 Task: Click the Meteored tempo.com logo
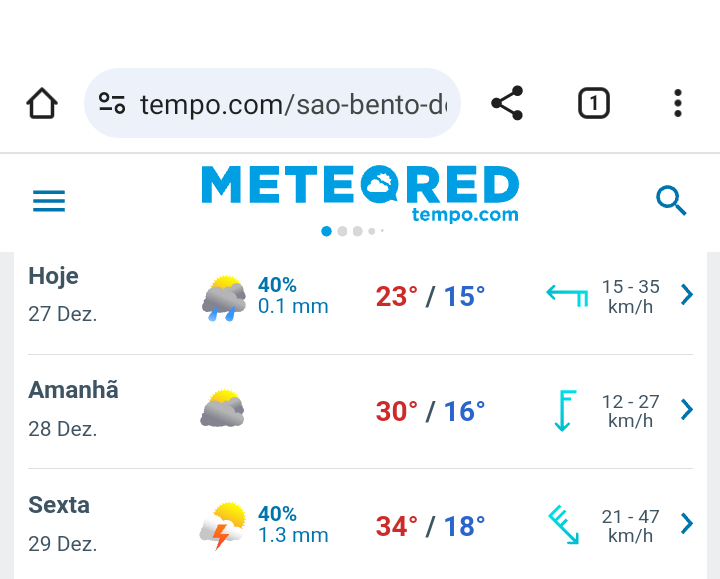360,194
